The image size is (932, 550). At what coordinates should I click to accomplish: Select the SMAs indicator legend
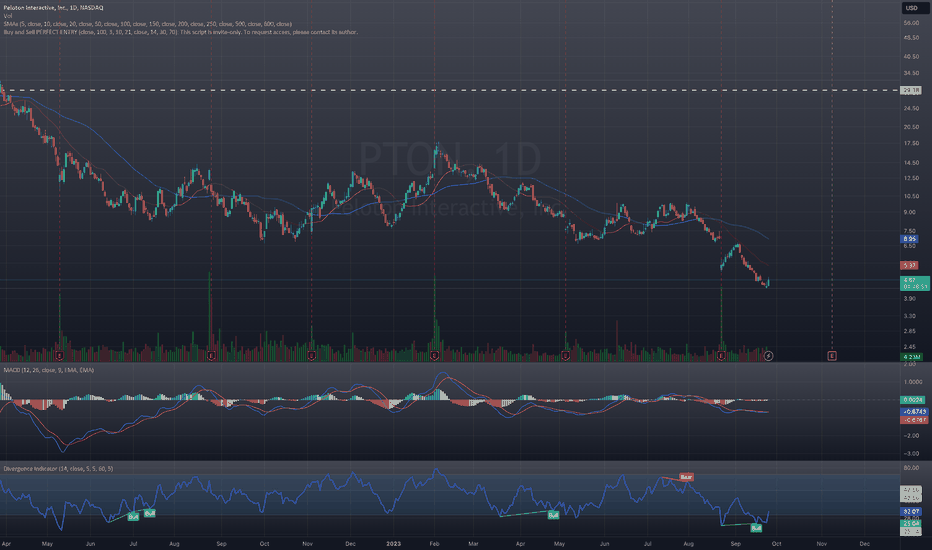(147, 24)
